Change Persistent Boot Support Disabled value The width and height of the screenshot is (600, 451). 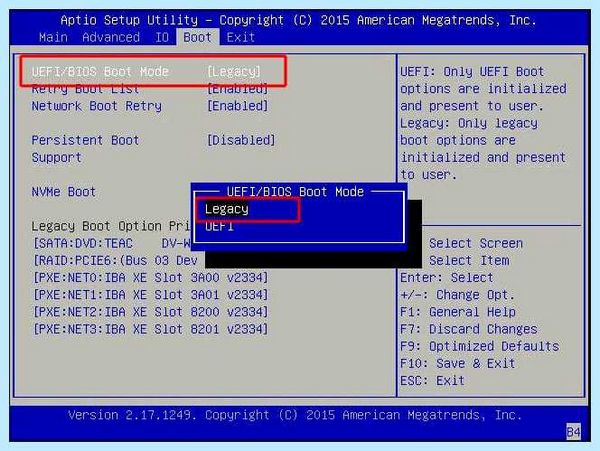241,140
